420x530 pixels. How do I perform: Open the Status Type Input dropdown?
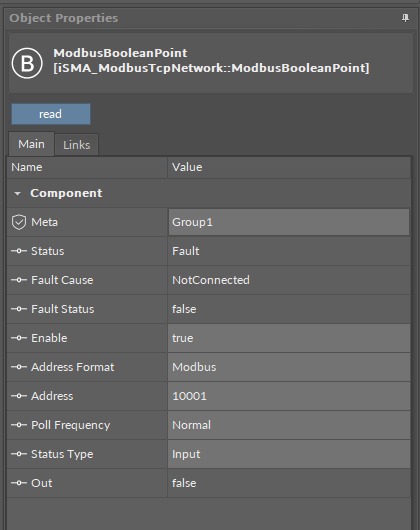(289, 454)
